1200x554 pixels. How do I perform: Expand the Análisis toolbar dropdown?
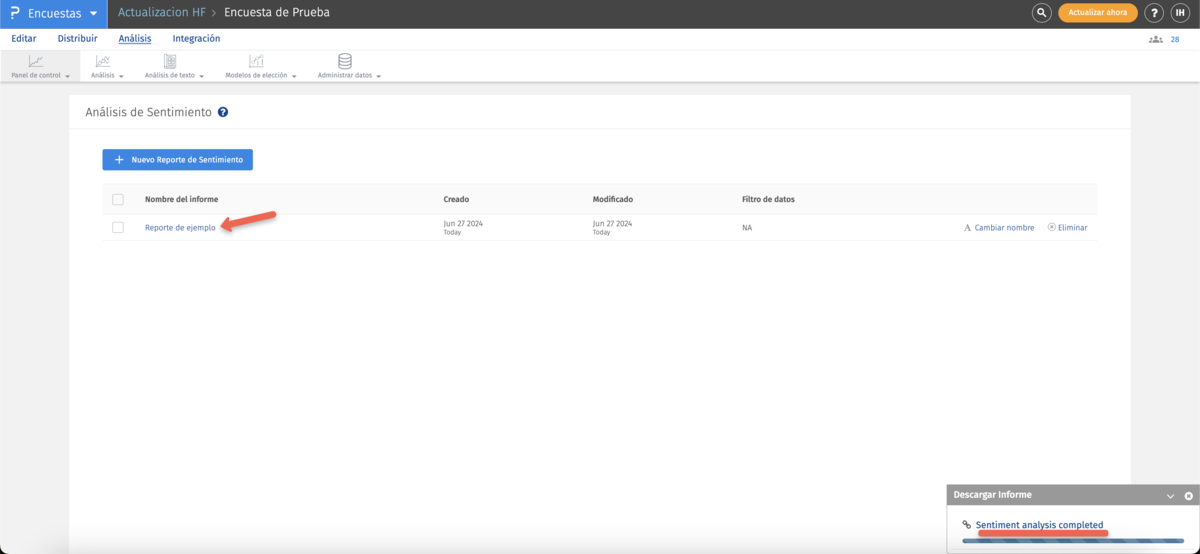pos(107,75)
